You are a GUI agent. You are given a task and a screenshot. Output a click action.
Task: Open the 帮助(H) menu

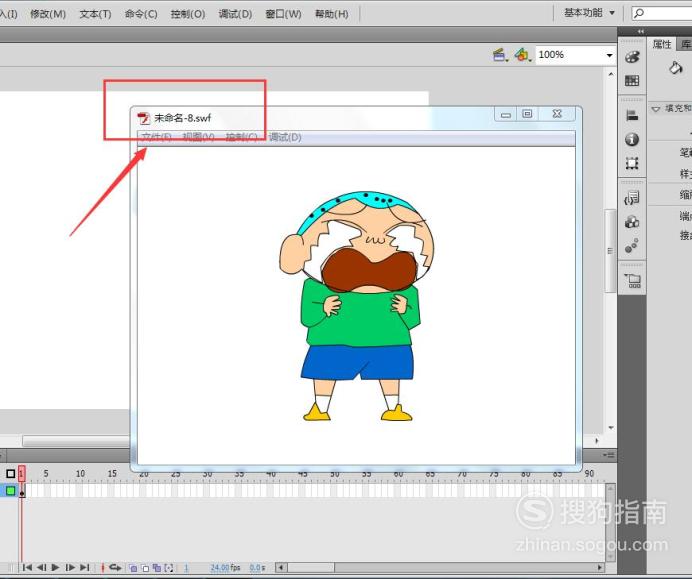point(332,14)
